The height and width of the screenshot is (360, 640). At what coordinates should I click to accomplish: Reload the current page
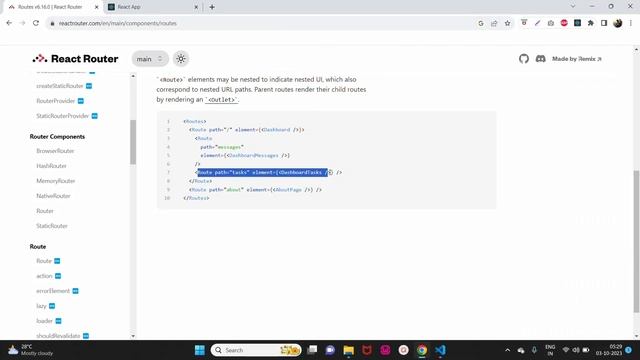tap(36, 23)
